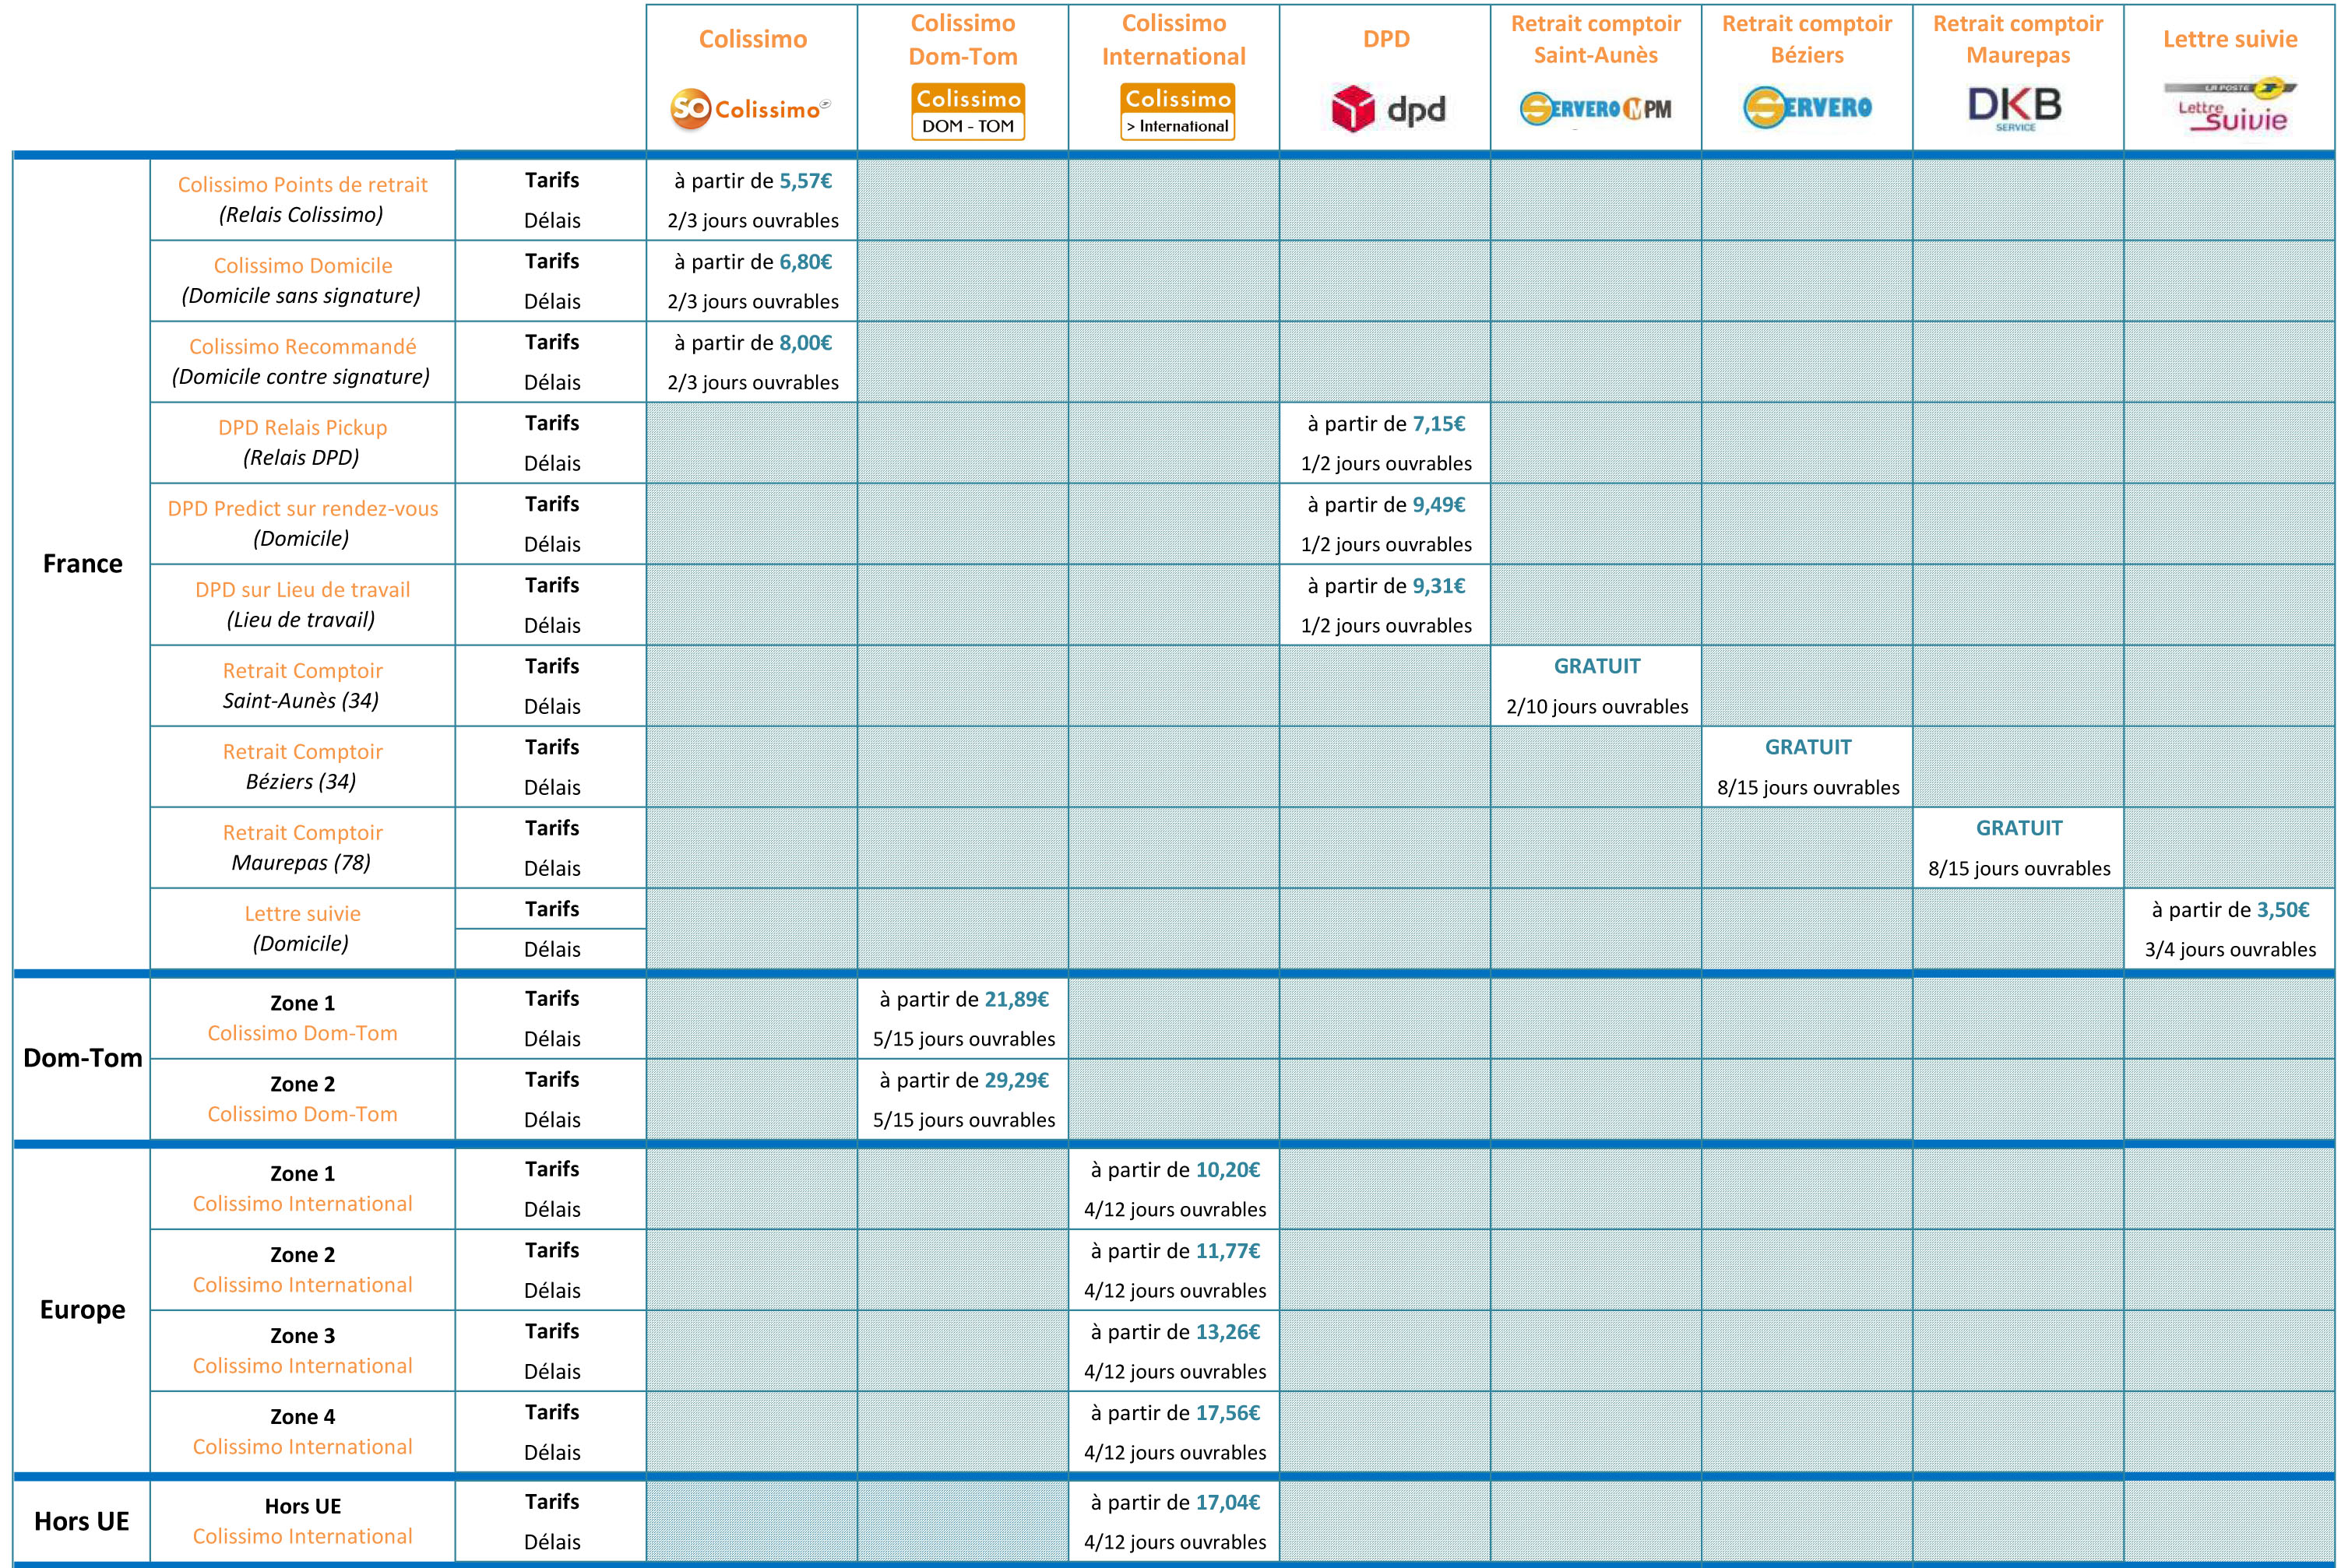2341x1568 pixels.
Task: Click "Zone 3 Colissimo International" label
Action: [x=302, y=1351]
